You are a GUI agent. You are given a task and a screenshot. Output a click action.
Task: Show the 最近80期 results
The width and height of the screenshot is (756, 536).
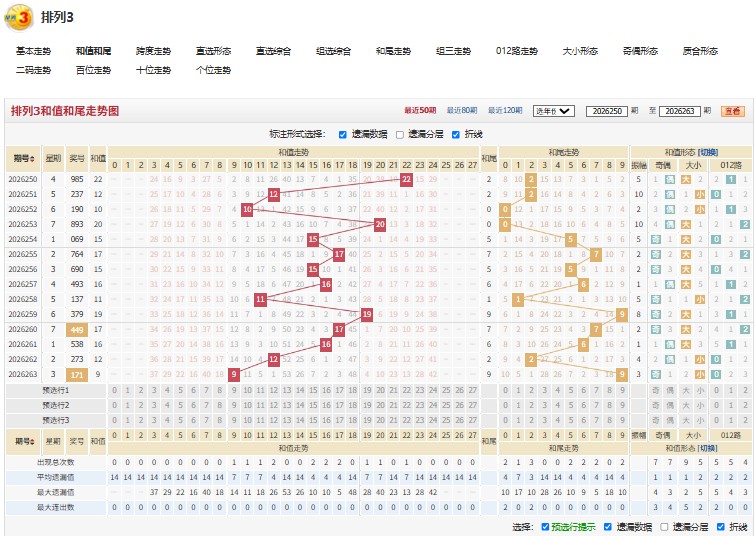pos(462,110)
